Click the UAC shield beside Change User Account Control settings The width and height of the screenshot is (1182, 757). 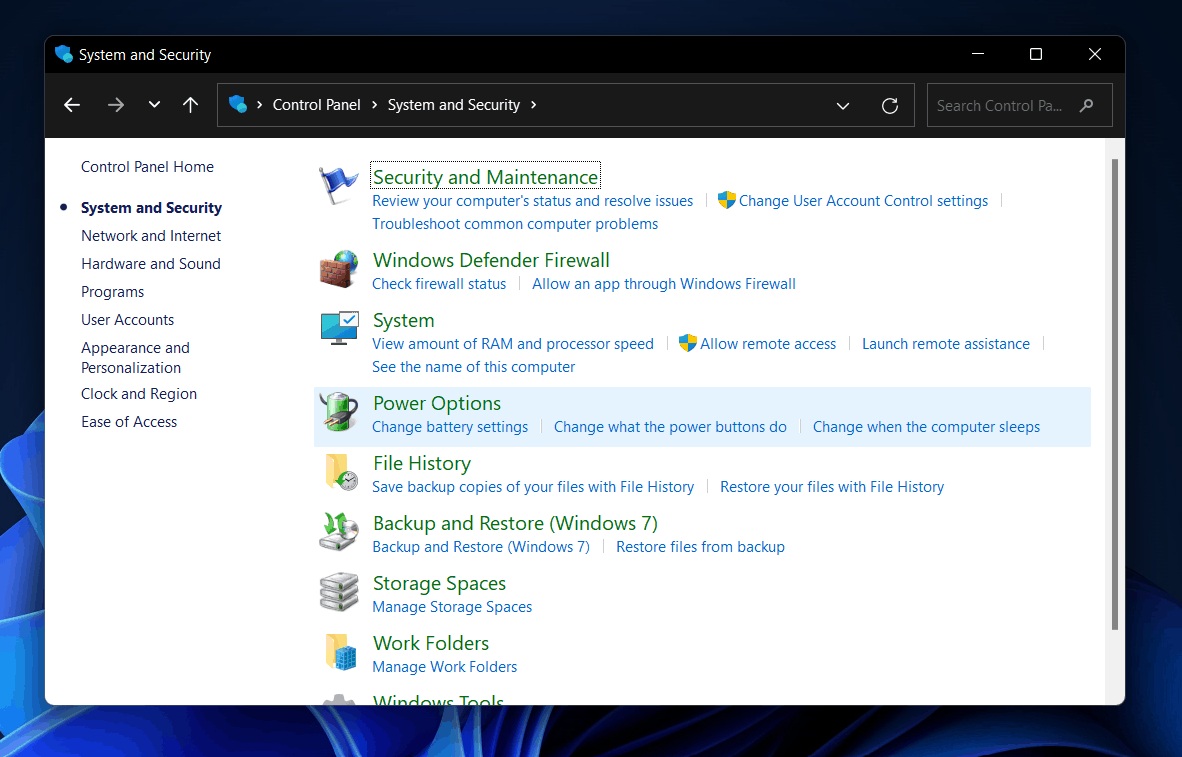726,200
